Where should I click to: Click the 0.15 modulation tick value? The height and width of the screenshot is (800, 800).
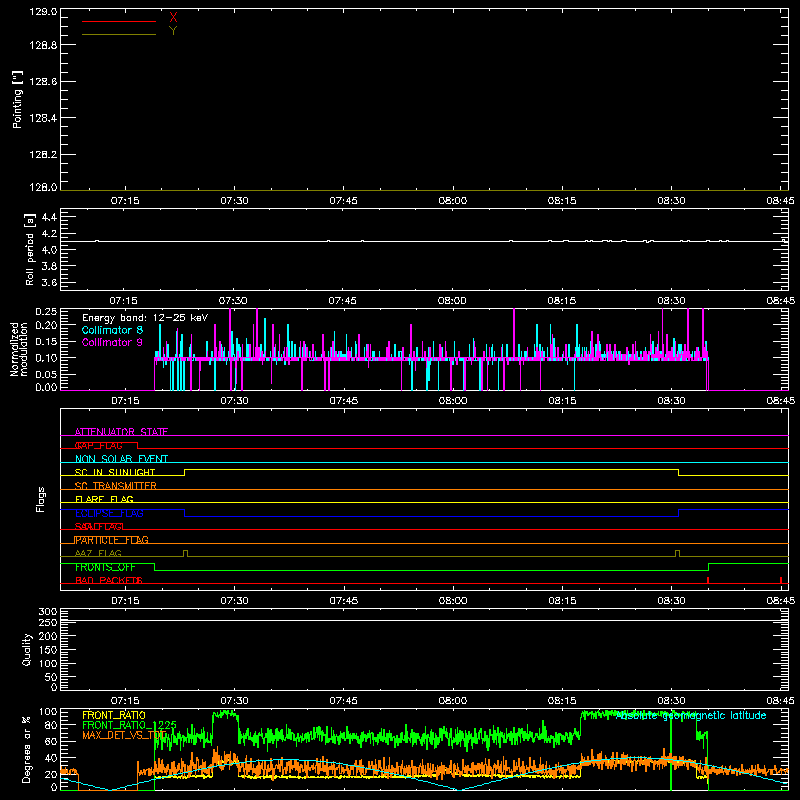[x=46, y=341]
